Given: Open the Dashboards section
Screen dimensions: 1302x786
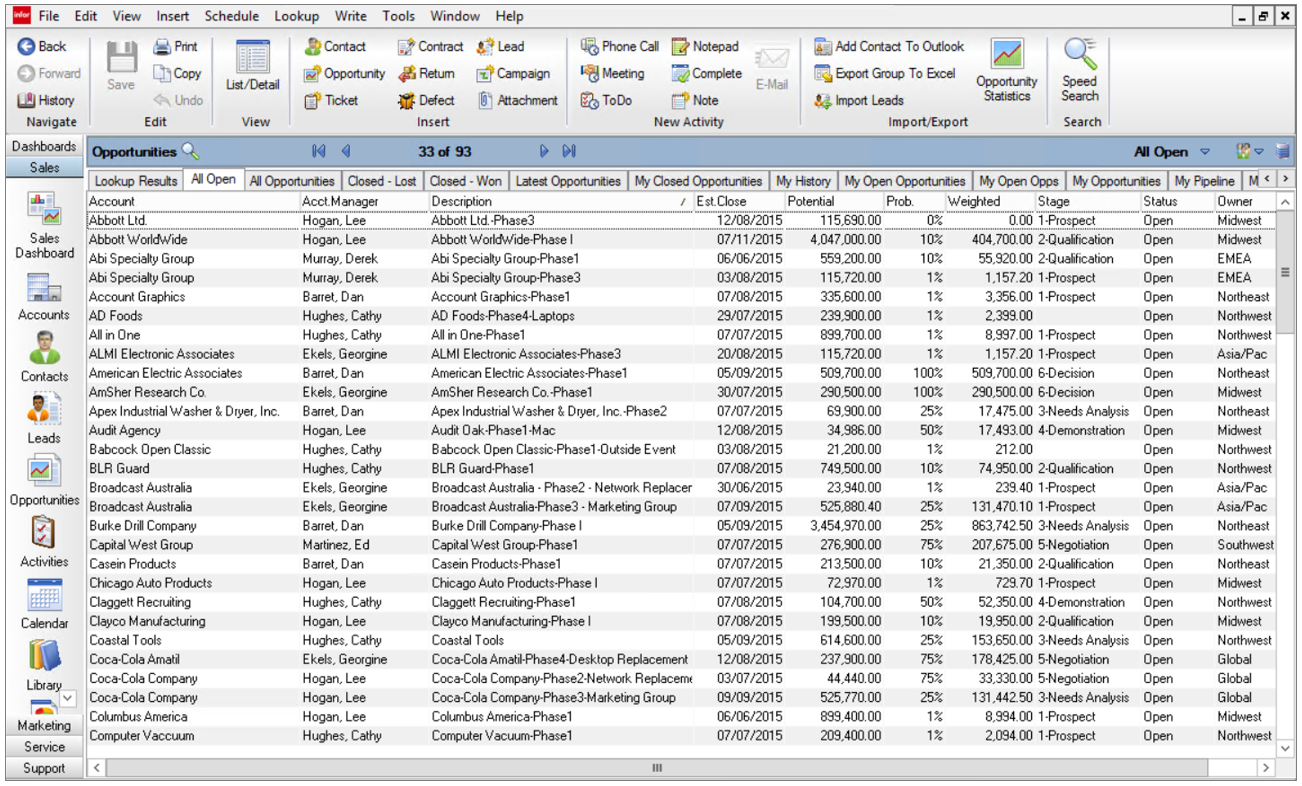Looking at the screenshot, I should [44, 146].
